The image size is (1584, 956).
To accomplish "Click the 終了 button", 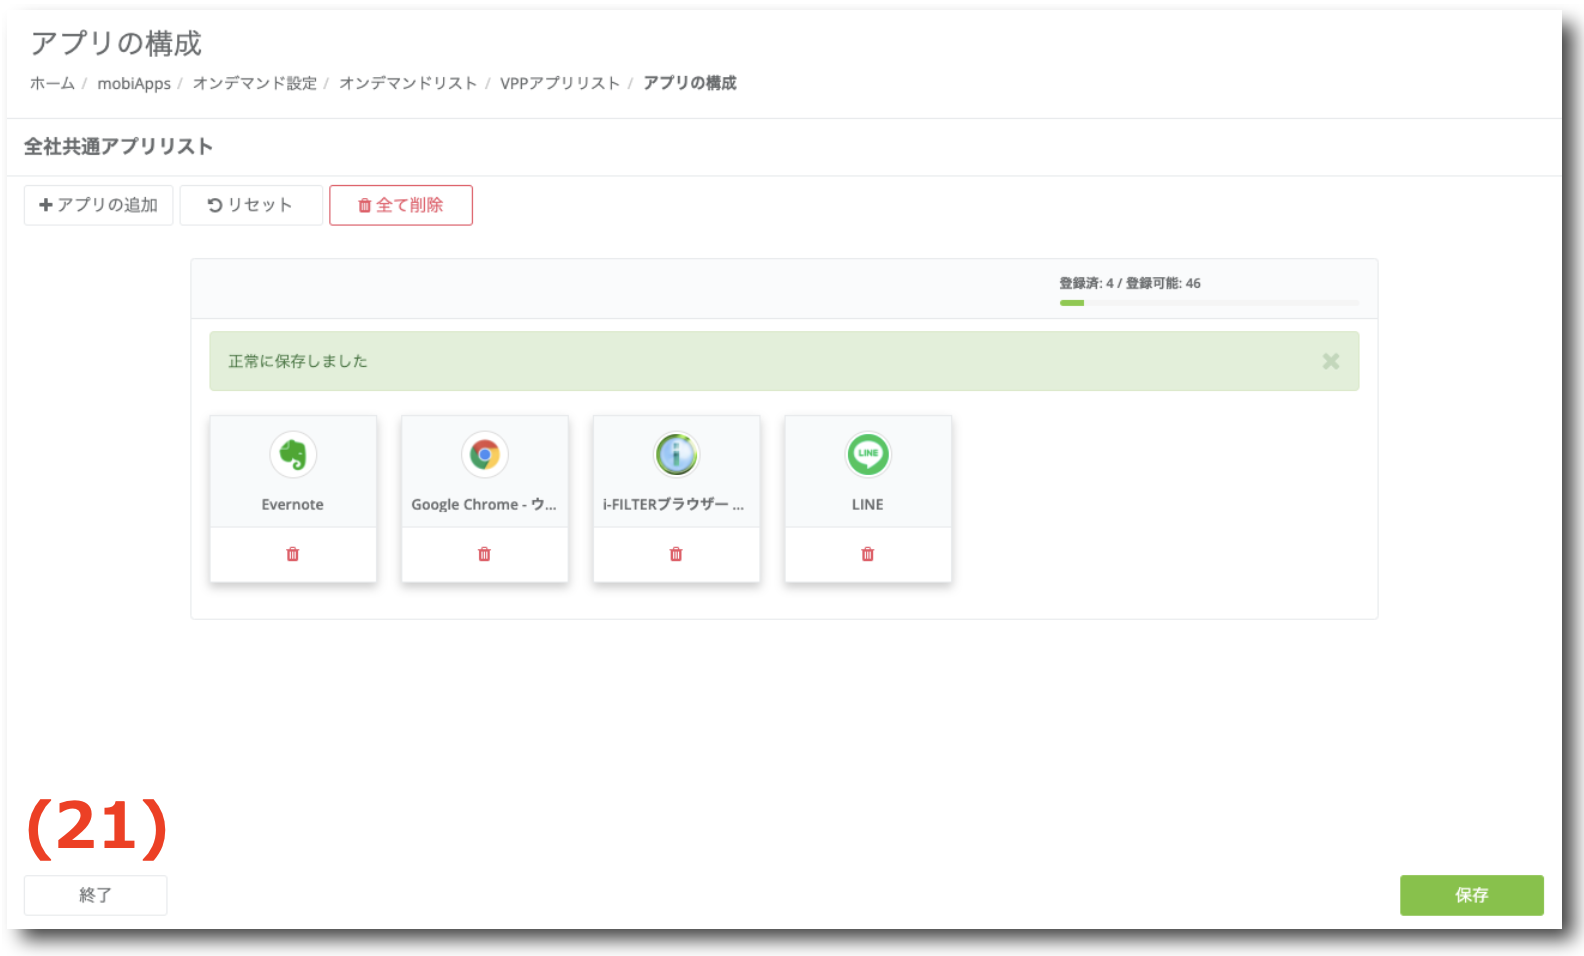I will point(95,895).
